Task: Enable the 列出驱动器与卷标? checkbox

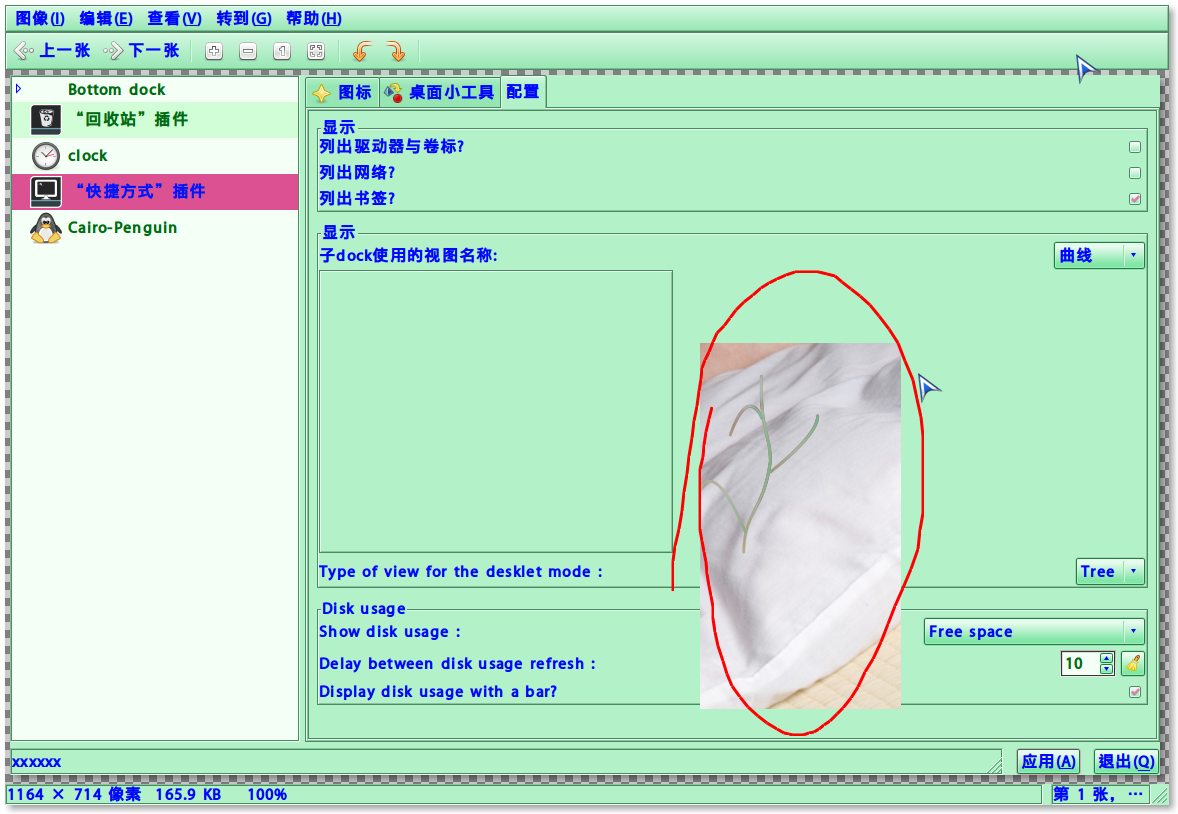Action: click(1134, 147)
